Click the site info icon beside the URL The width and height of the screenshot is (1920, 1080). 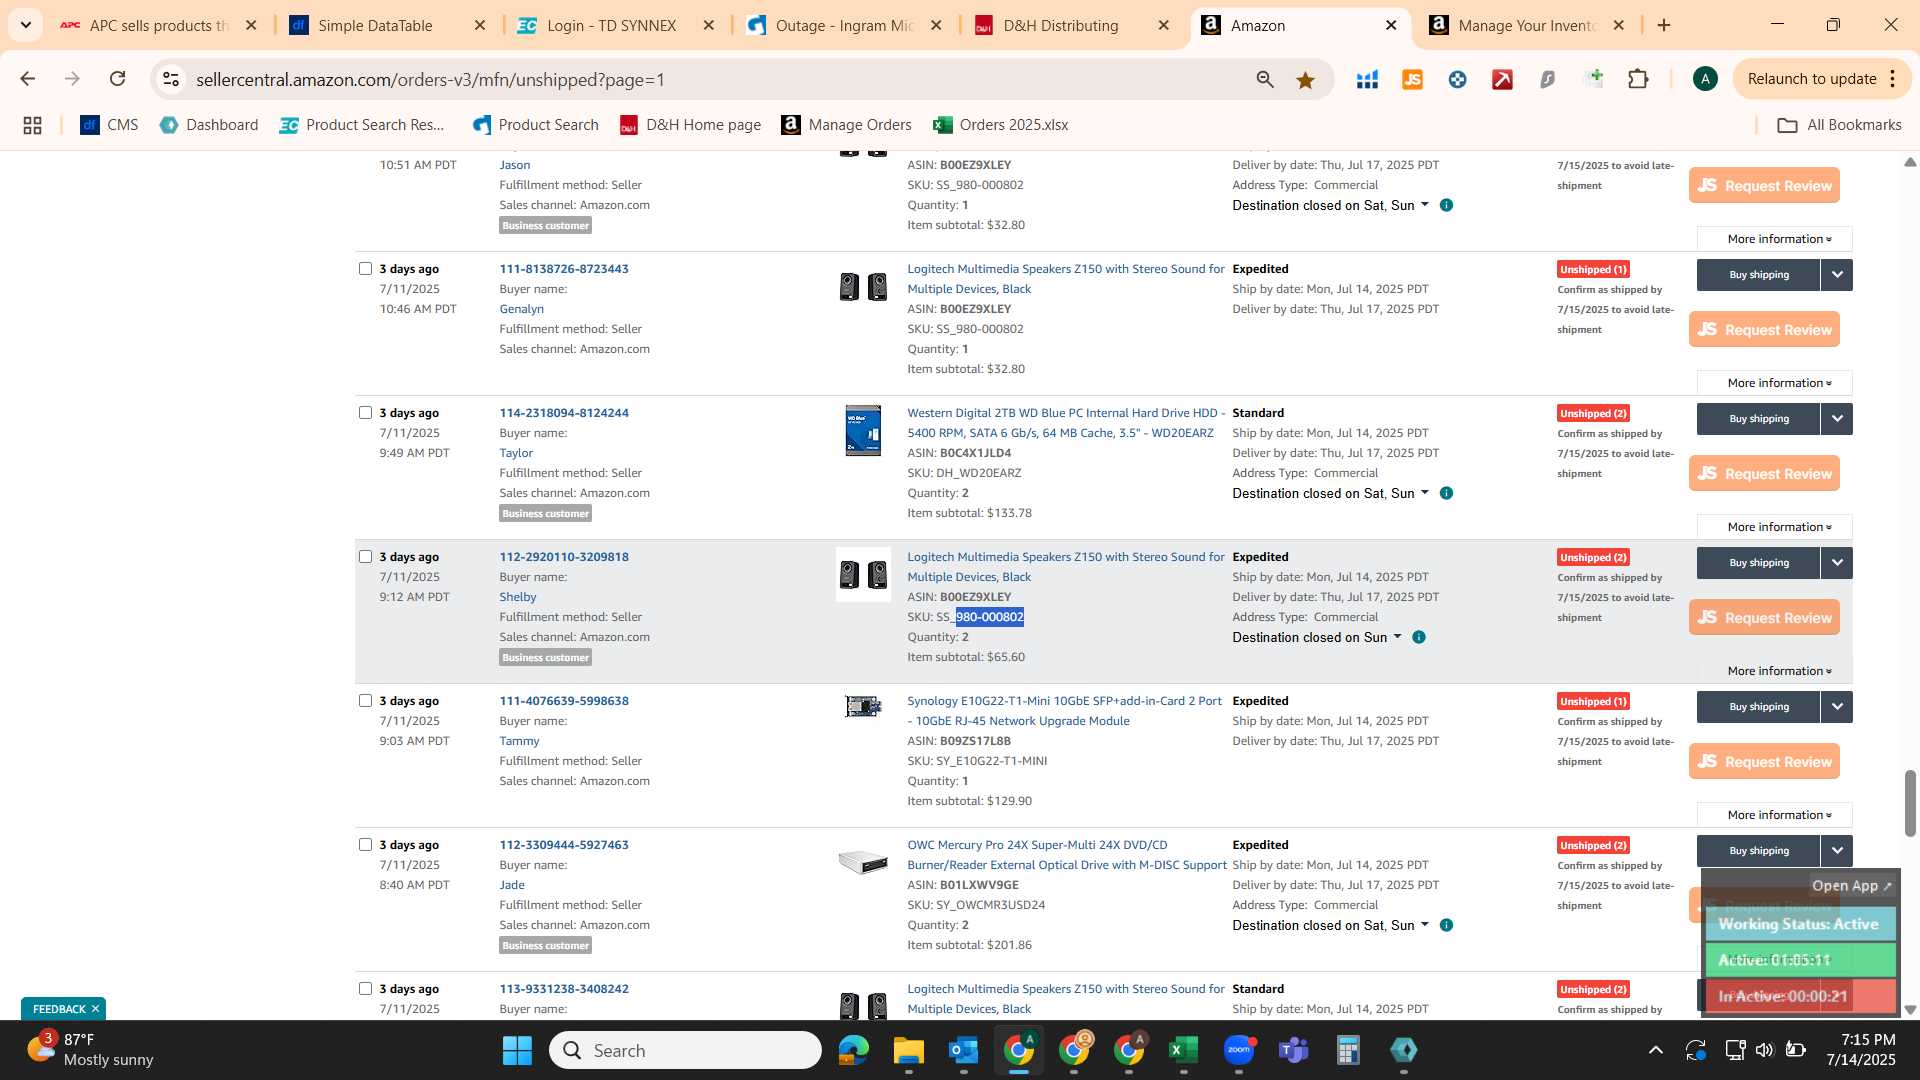coord(171,79)
